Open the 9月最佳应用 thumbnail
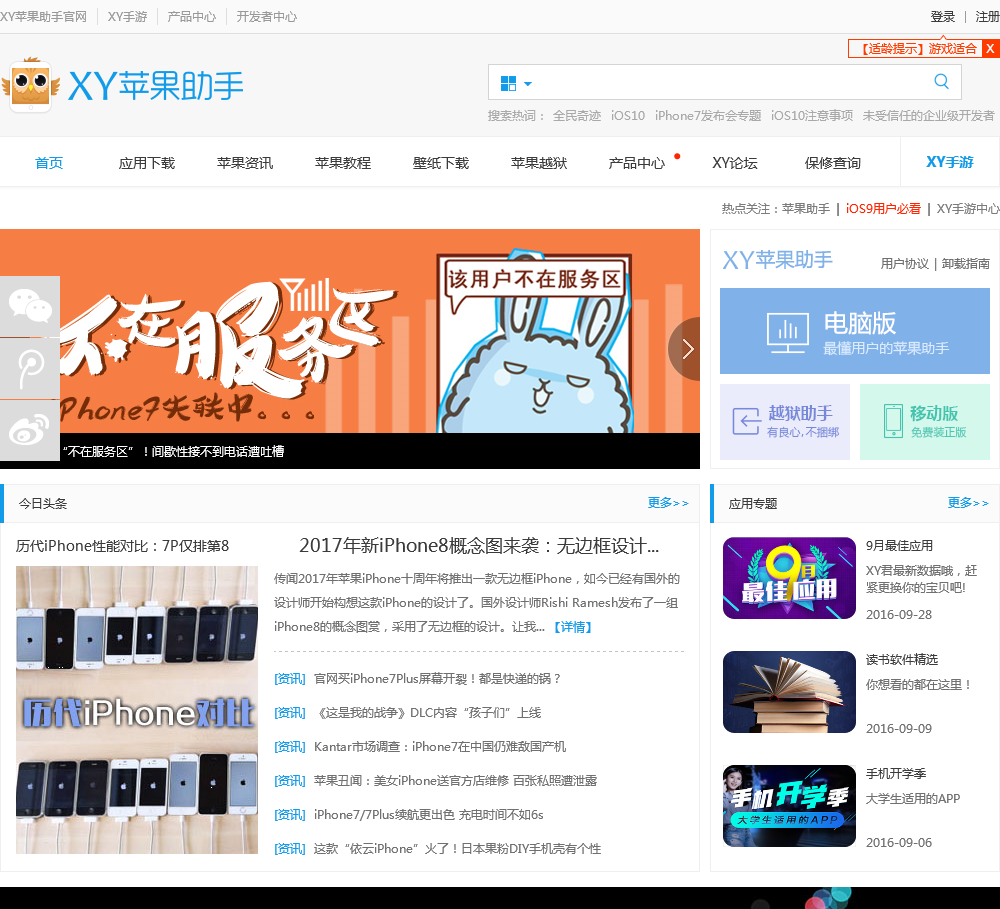 coord(789,578)
